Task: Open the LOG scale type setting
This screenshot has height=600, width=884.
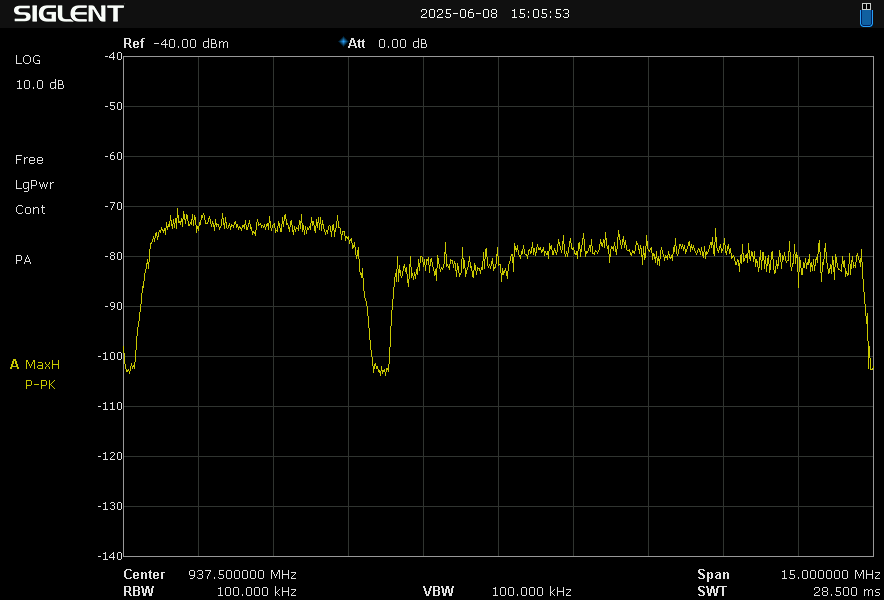Action: [x=28, y=59]
